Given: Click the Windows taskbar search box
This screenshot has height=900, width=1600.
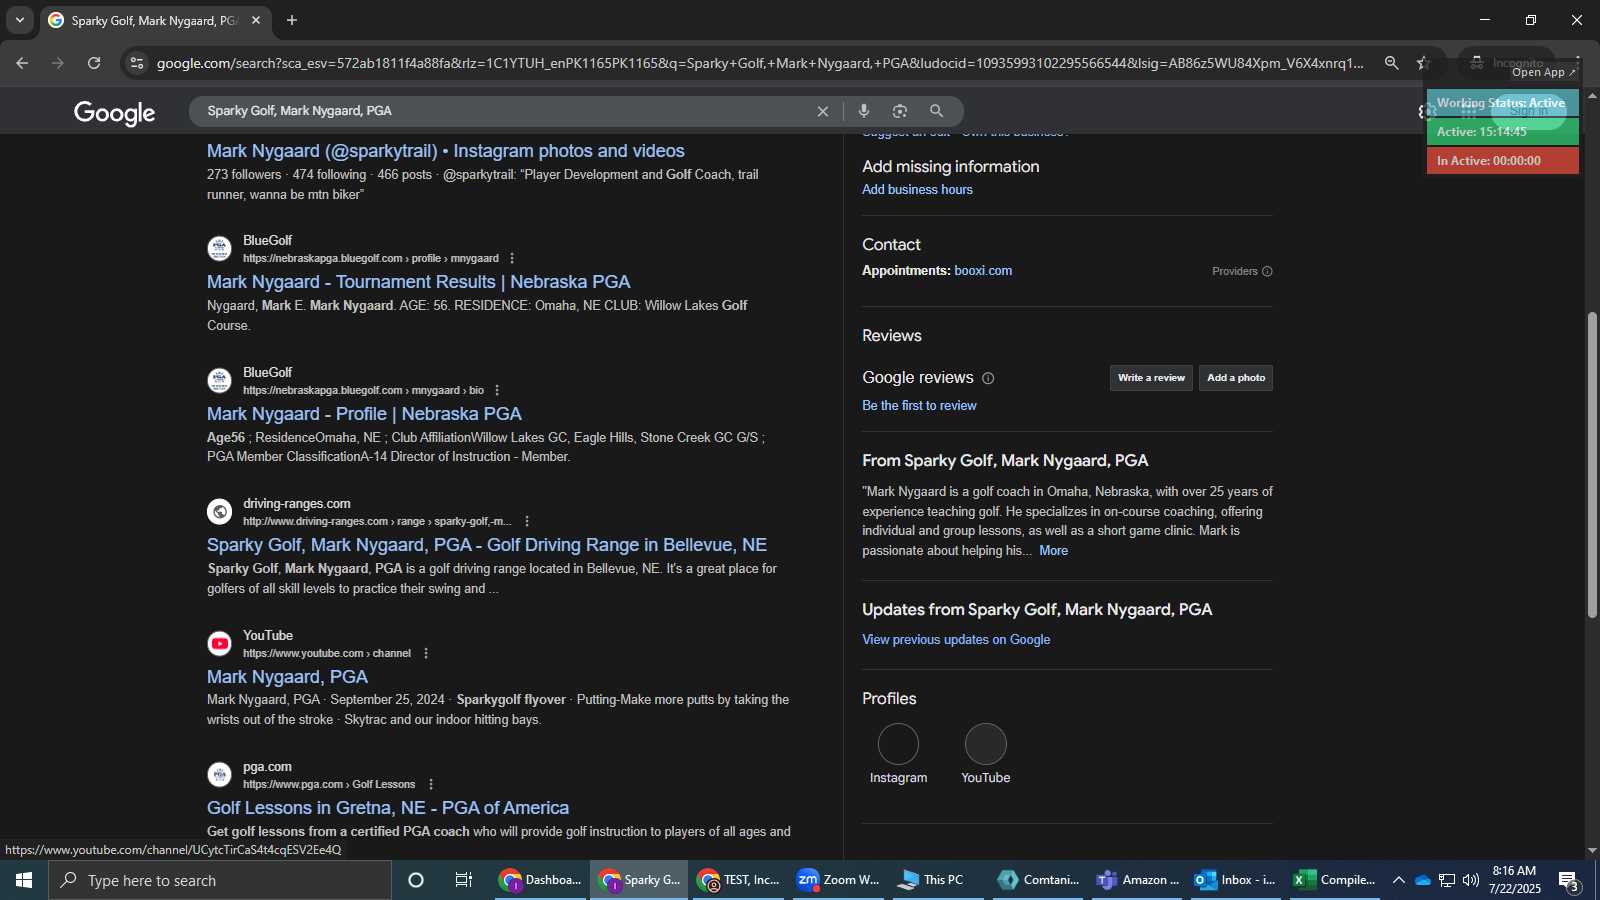Looking at the screenshot, I should pos(220,880).
